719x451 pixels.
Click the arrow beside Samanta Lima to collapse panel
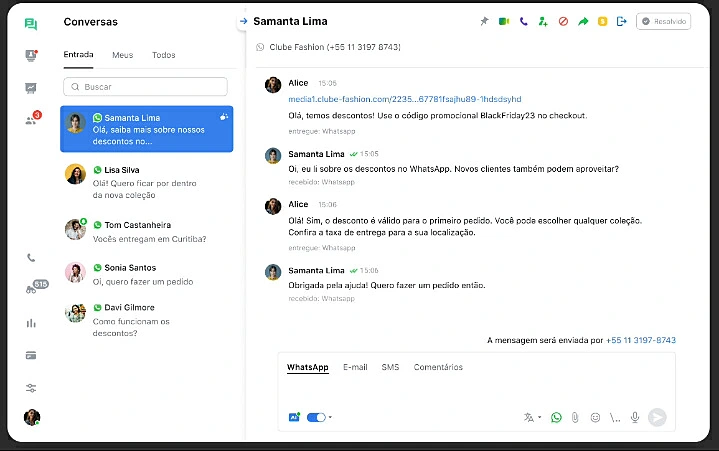243,21
